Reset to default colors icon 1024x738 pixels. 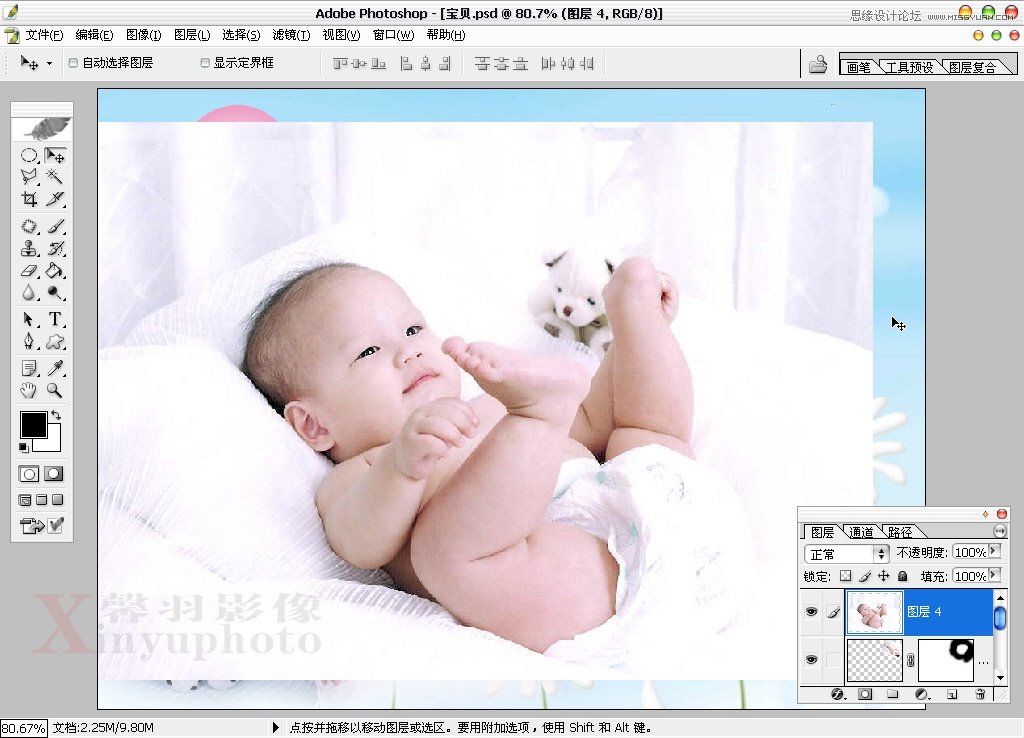(x=24, y=447)
